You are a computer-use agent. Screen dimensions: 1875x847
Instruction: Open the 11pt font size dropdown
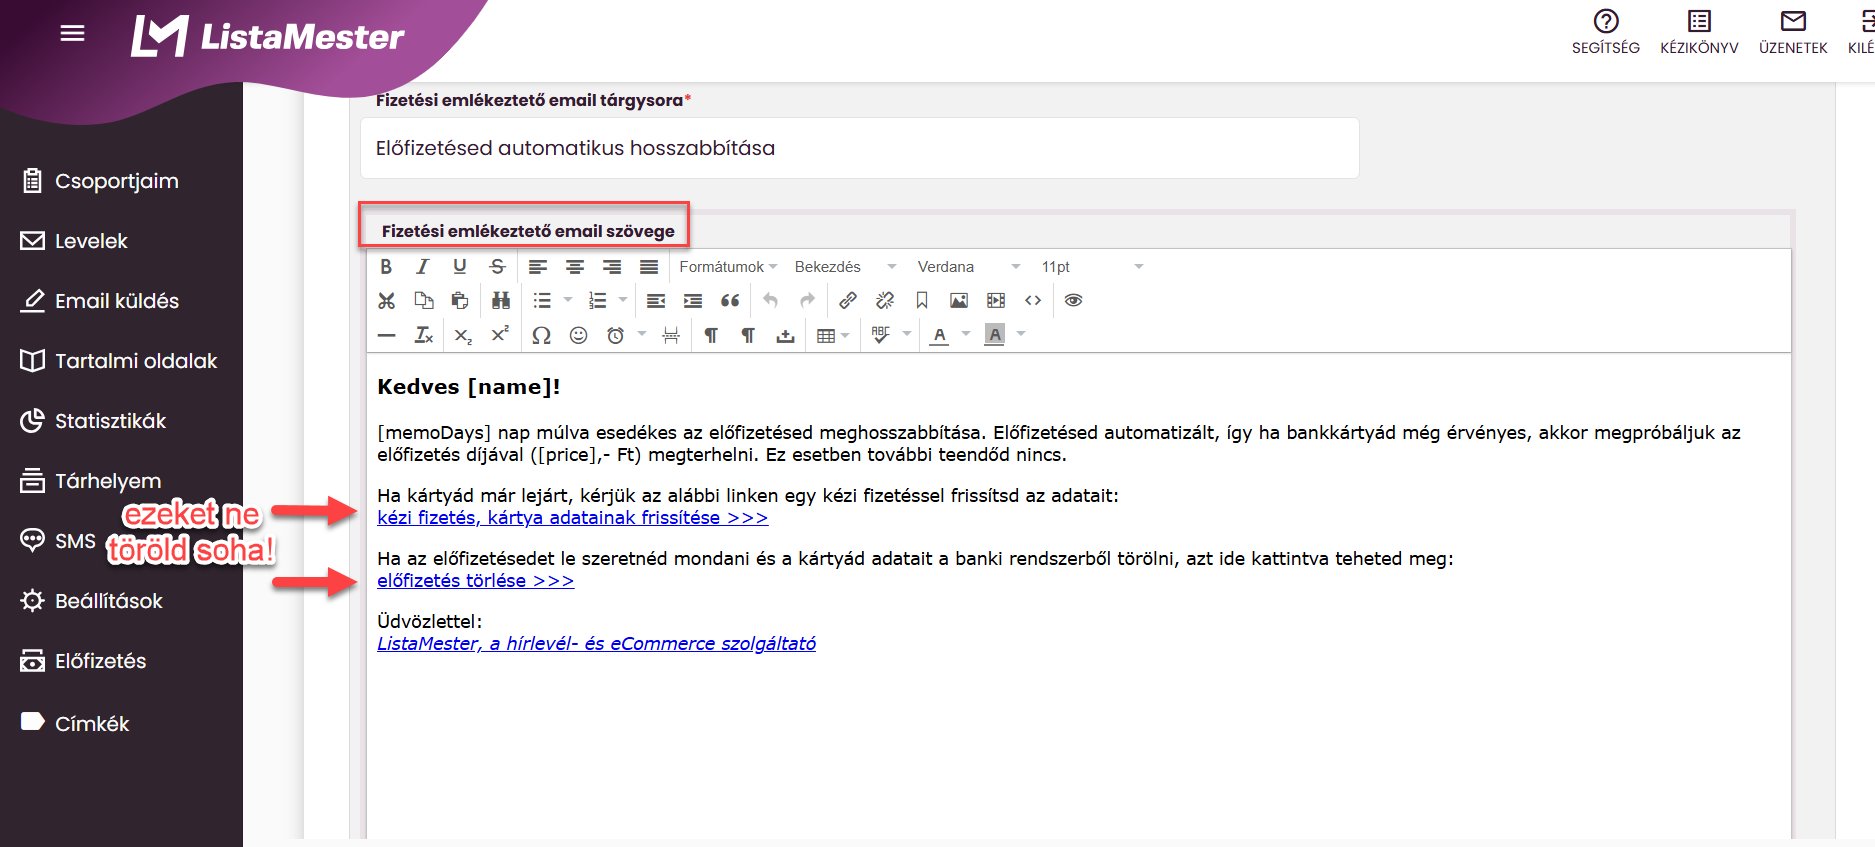[1091, 267]
